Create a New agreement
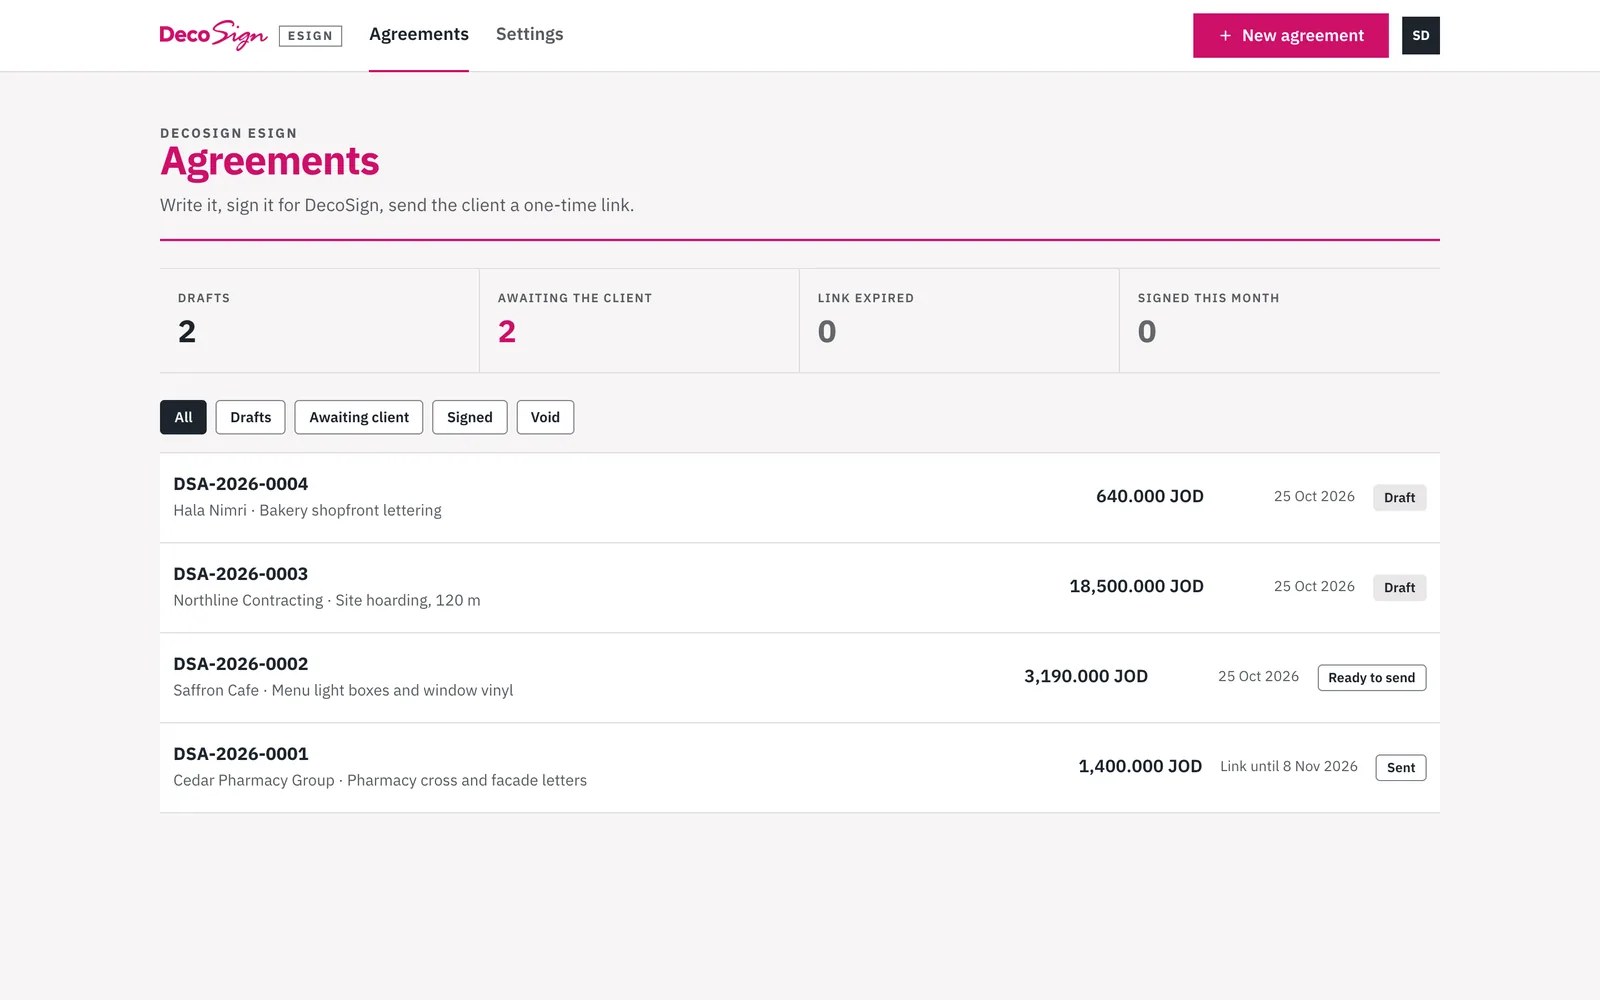 [x=1290, y=35]
